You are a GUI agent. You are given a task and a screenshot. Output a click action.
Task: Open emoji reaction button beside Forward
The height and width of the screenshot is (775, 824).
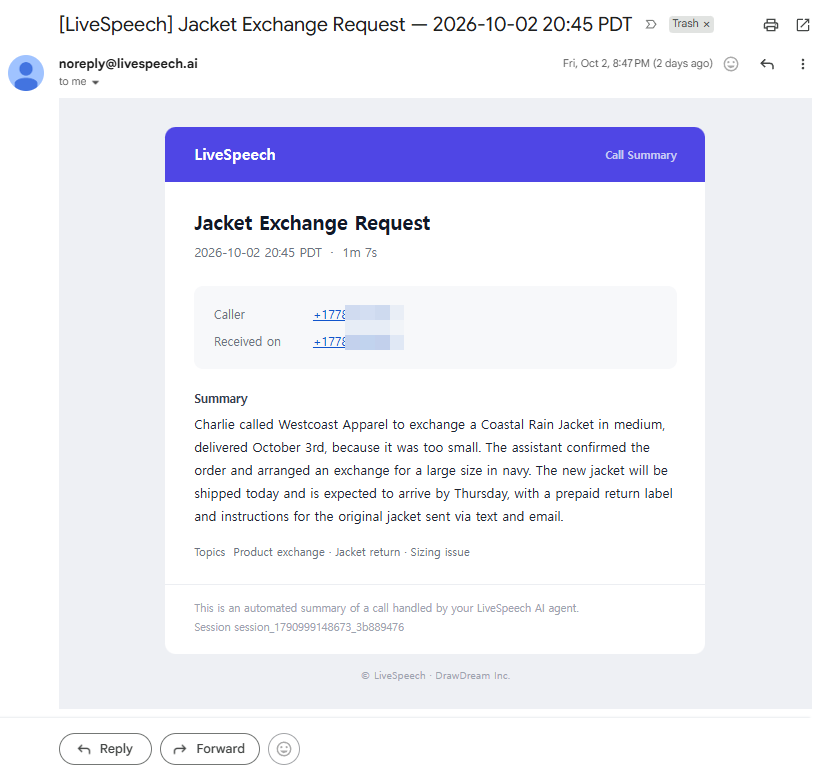[x=284, y=749]
